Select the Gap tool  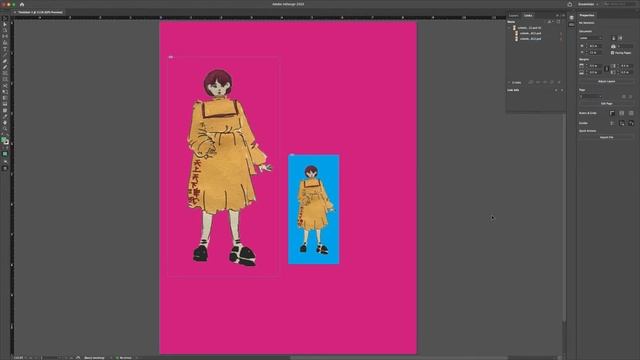(5, 36)
